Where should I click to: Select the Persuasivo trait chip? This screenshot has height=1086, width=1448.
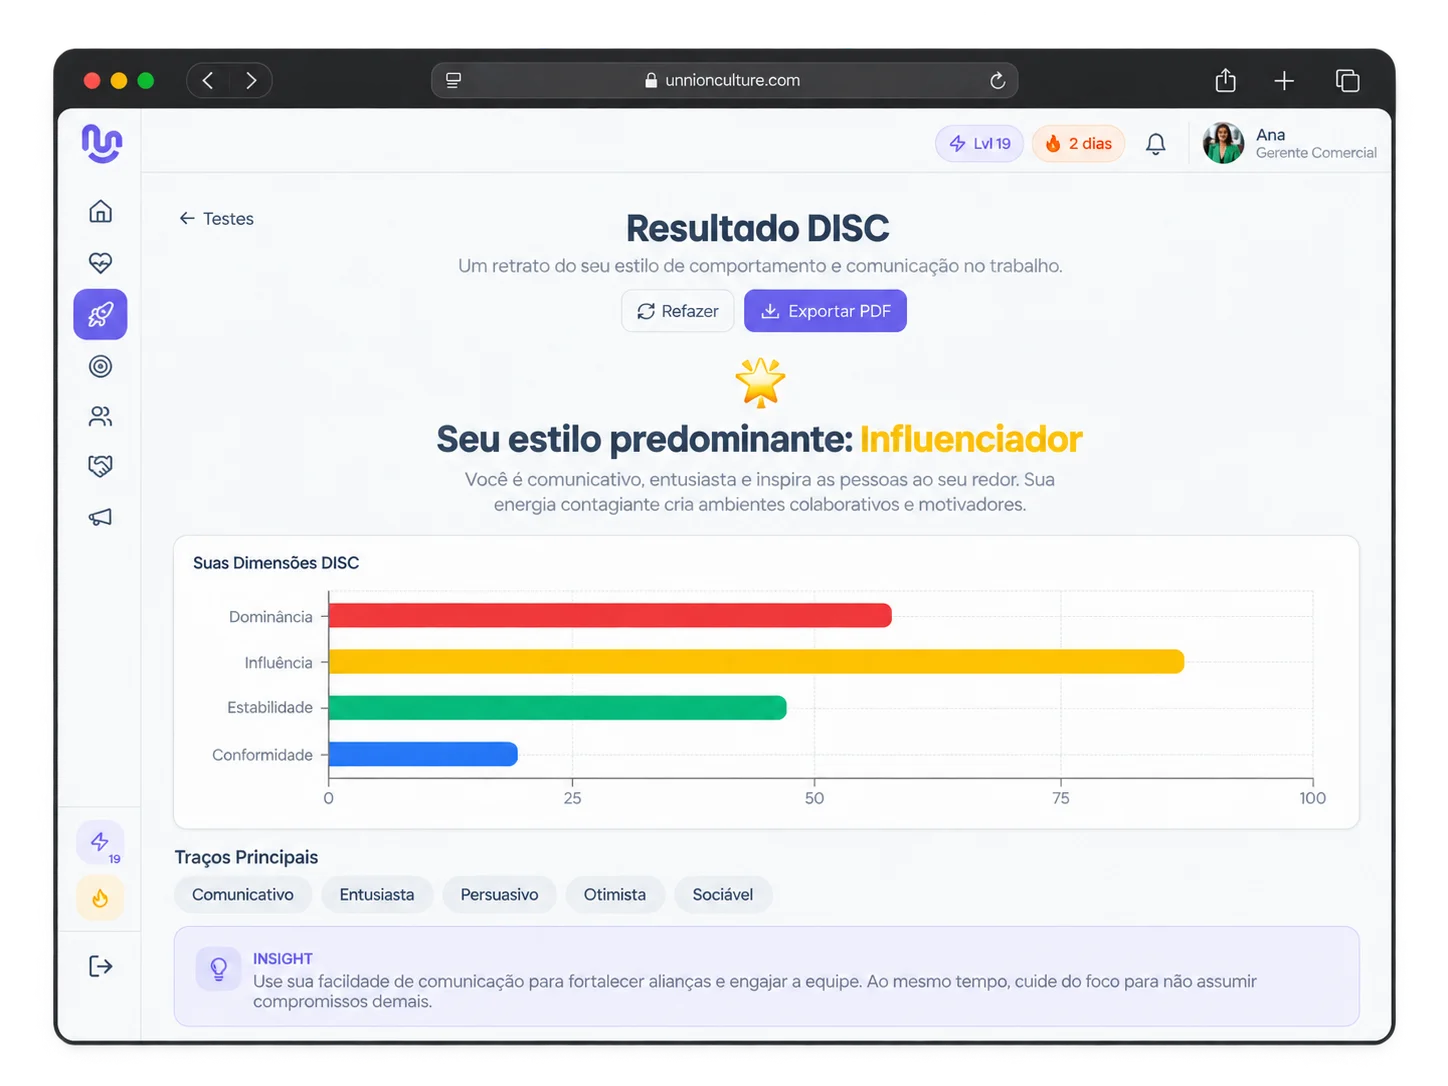[499, 894]
